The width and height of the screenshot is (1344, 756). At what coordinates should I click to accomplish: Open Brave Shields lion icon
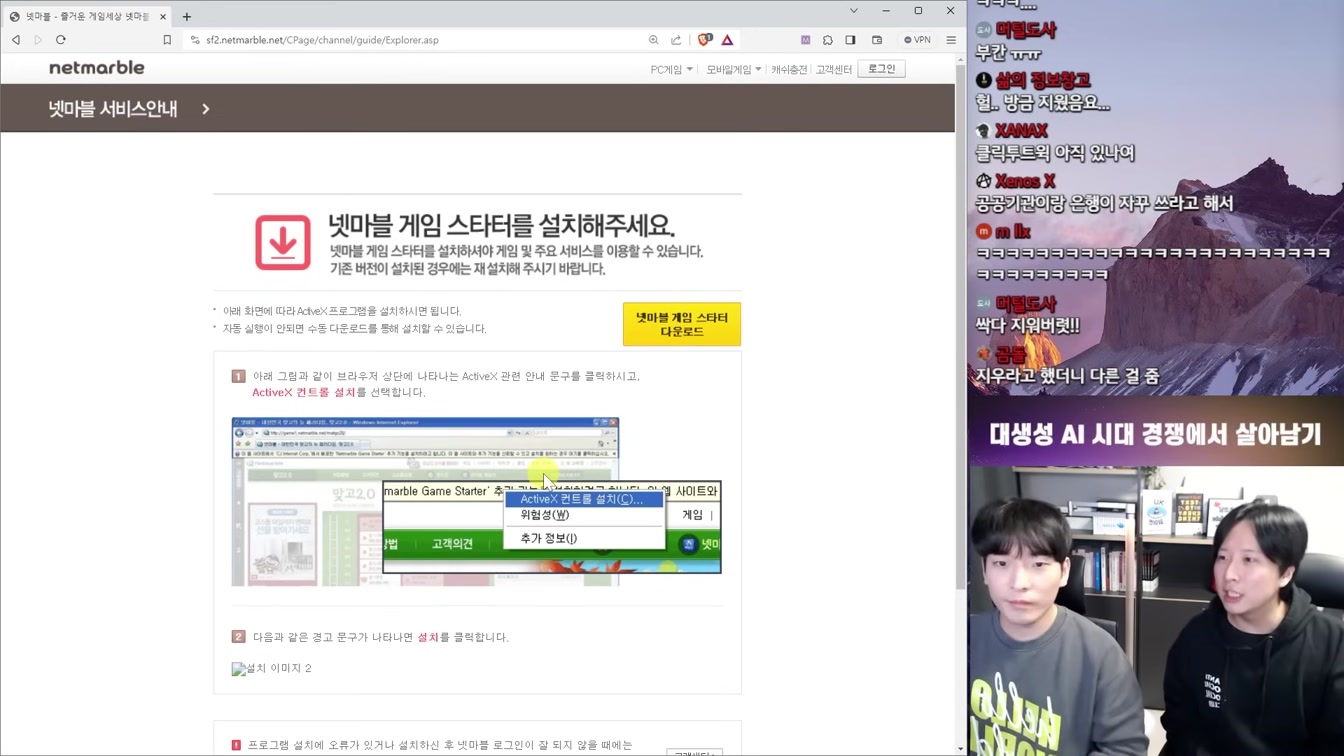coord(705,40)
